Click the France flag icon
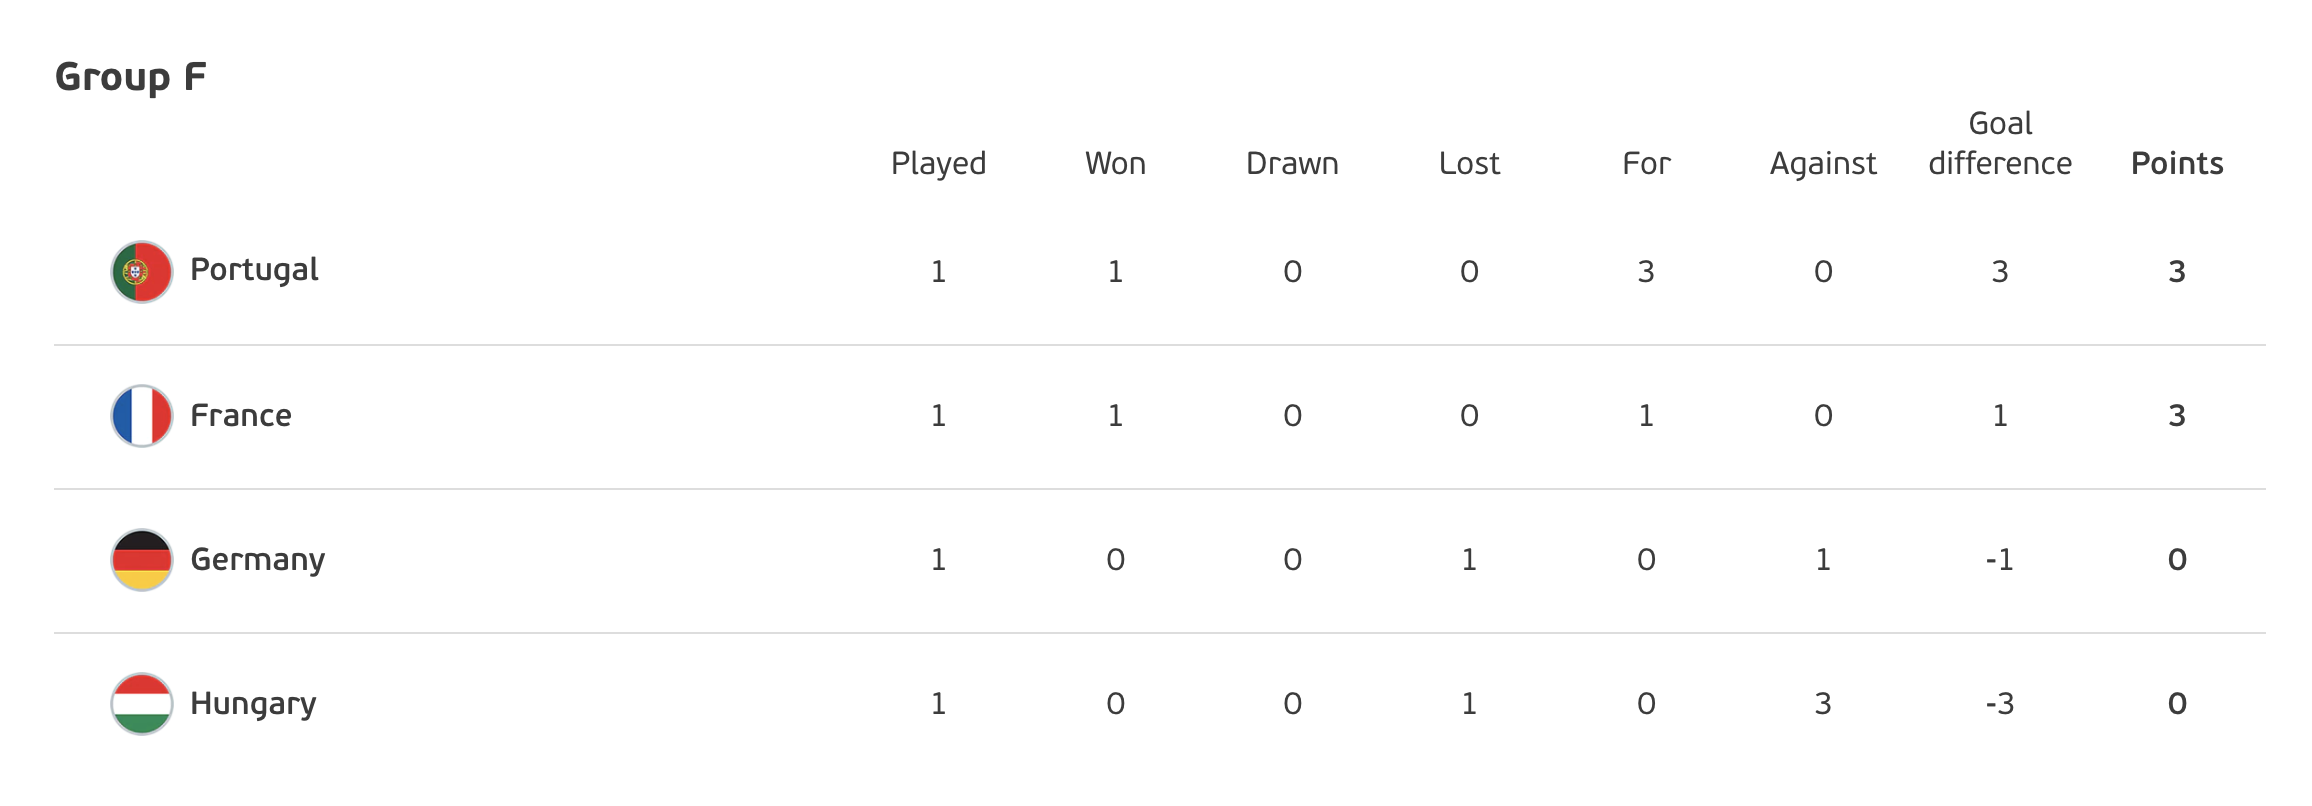Screen dimensions: 2312x806 coord(142,416)
